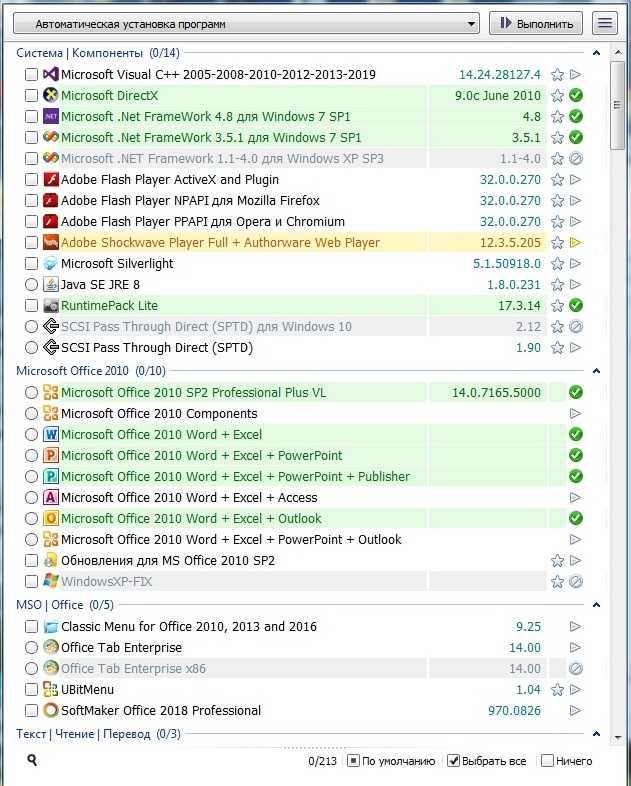
Task: Click the Java SE JRE 8 icon
Action: pos(51,285)
